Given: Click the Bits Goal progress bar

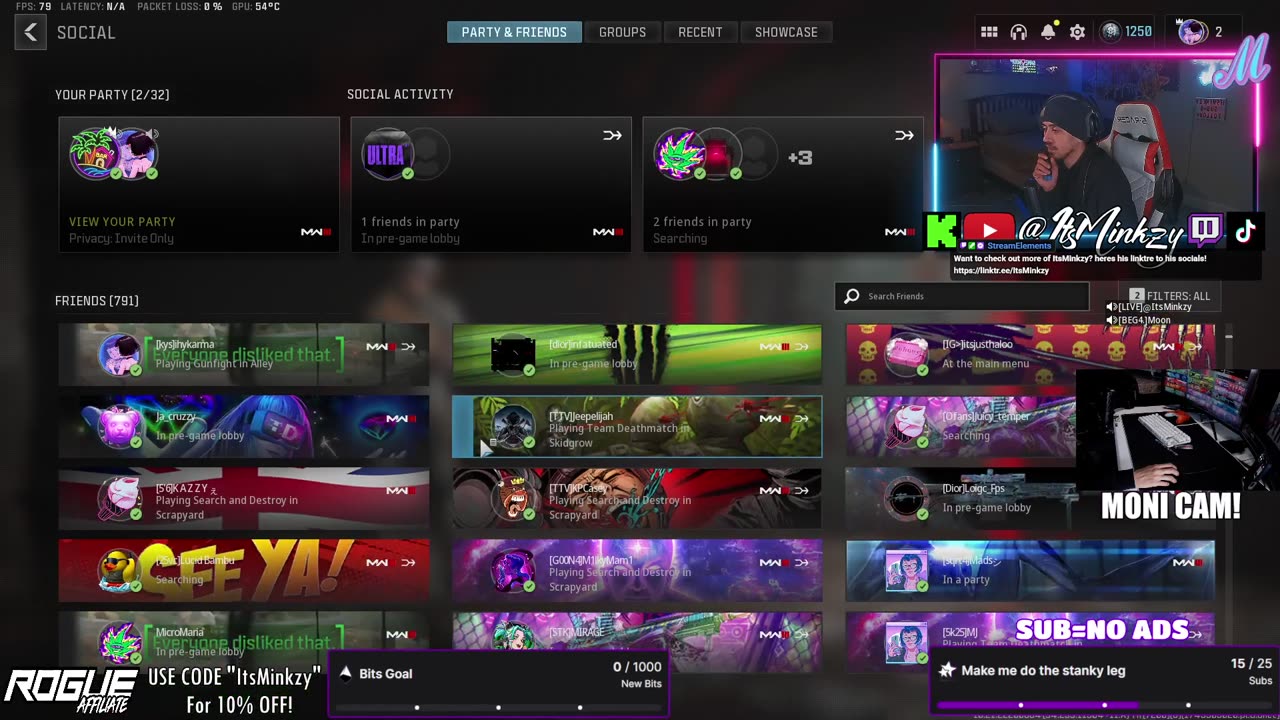Looking at the screenshot, I should 498,707.
